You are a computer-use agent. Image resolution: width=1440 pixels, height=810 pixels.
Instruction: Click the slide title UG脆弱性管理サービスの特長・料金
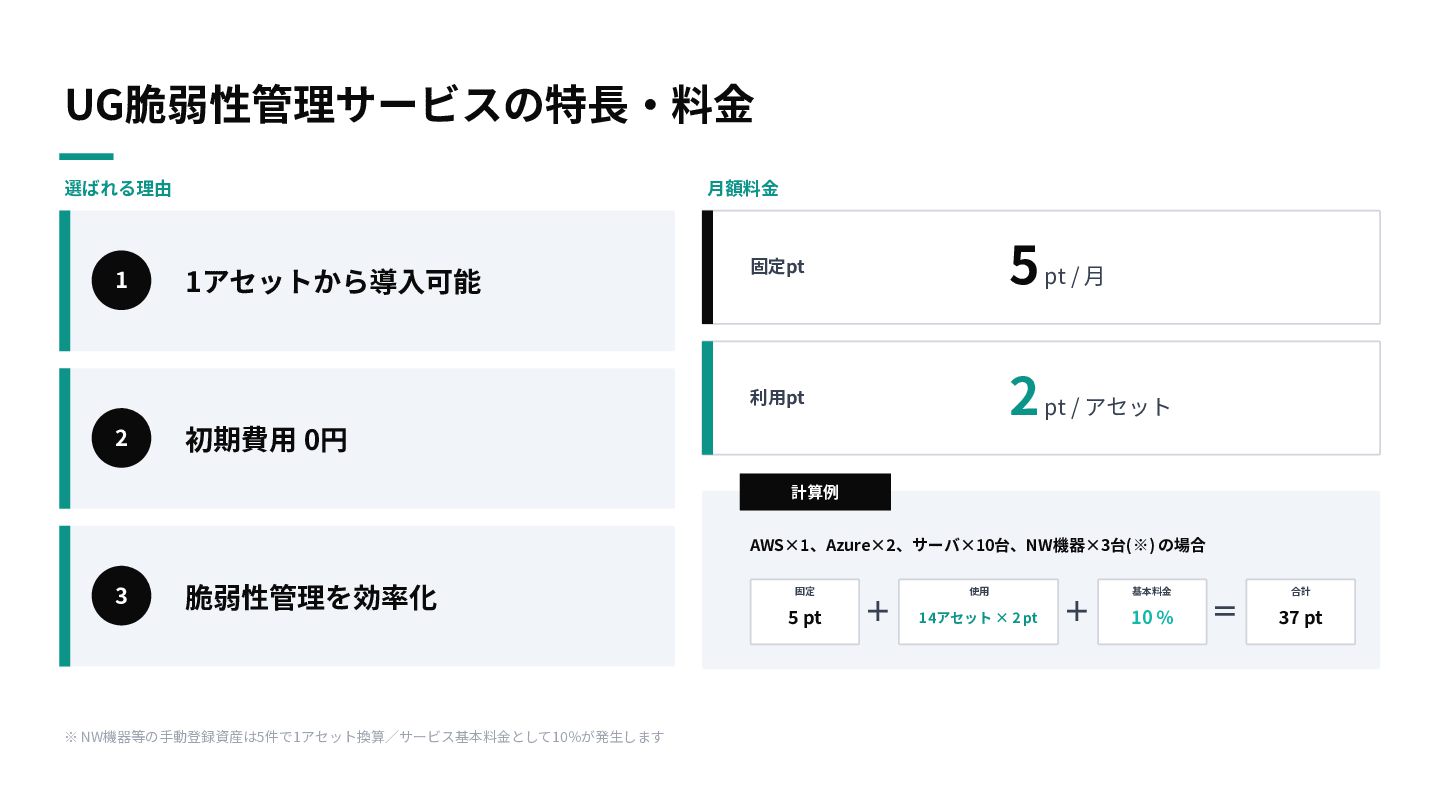(409, 106)
